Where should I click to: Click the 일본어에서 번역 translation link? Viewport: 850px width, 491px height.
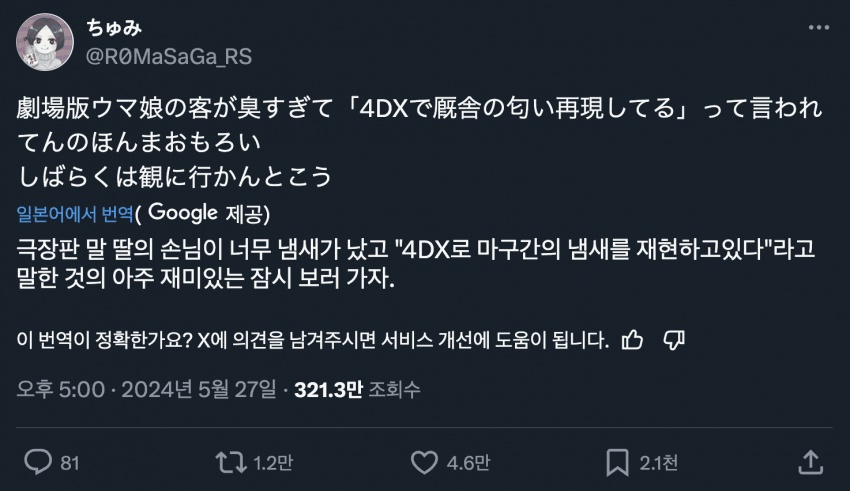[75, 214]
